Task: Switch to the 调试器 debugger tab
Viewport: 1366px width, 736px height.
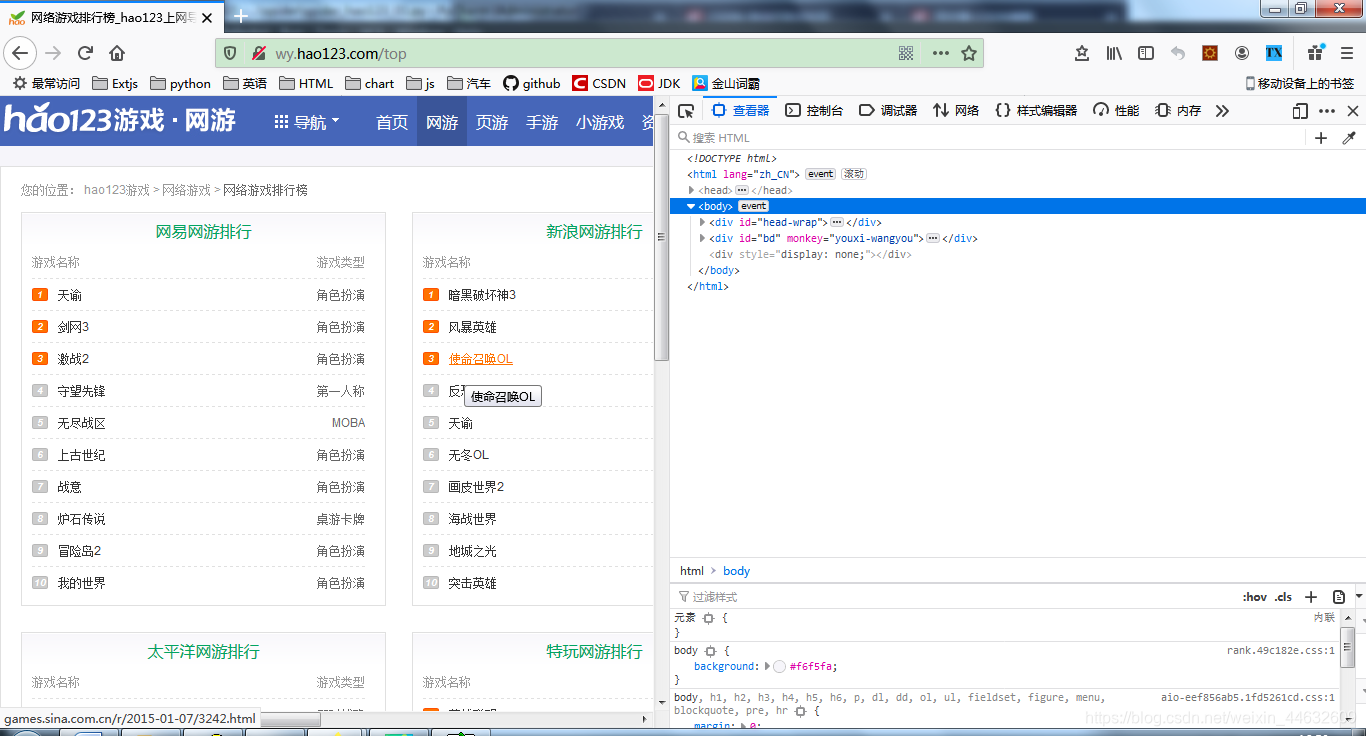Action: click(888, 111)
